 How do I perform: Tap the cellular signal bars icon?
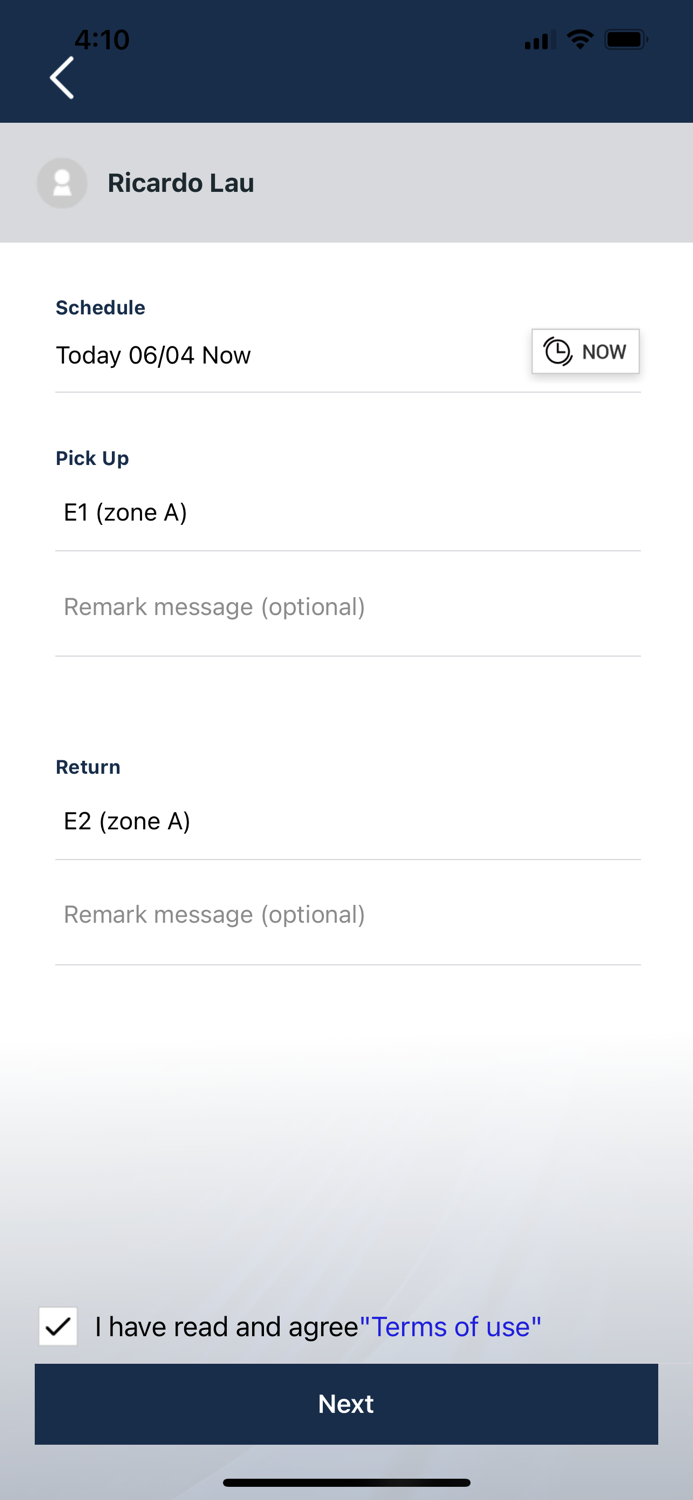click(538, 42)
